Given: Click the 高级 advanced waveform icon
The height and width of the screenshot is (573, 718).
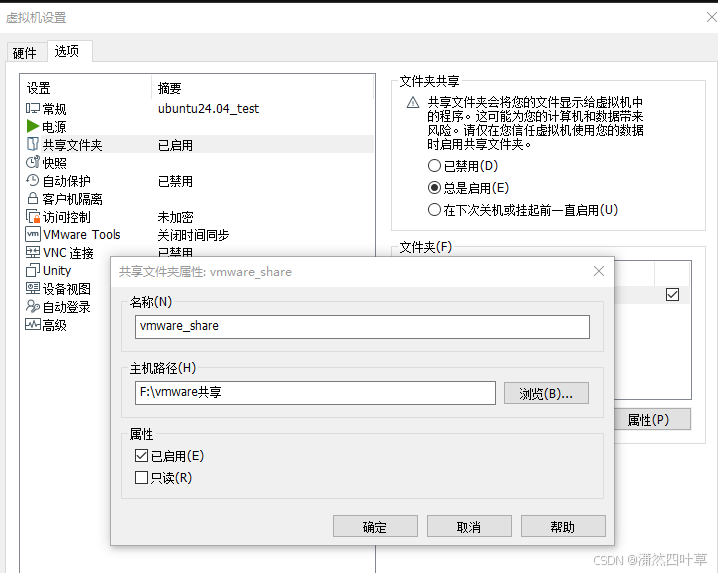Looking at the screenshot, I should 33,324.
